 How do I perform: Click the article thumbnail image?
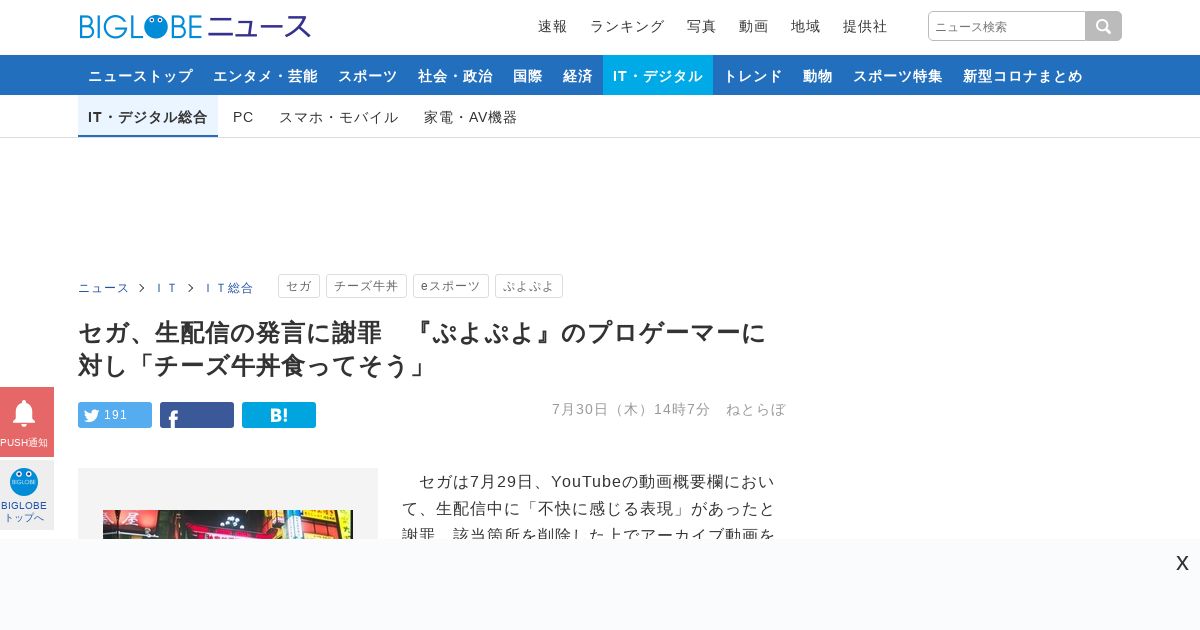pos(228,524)
